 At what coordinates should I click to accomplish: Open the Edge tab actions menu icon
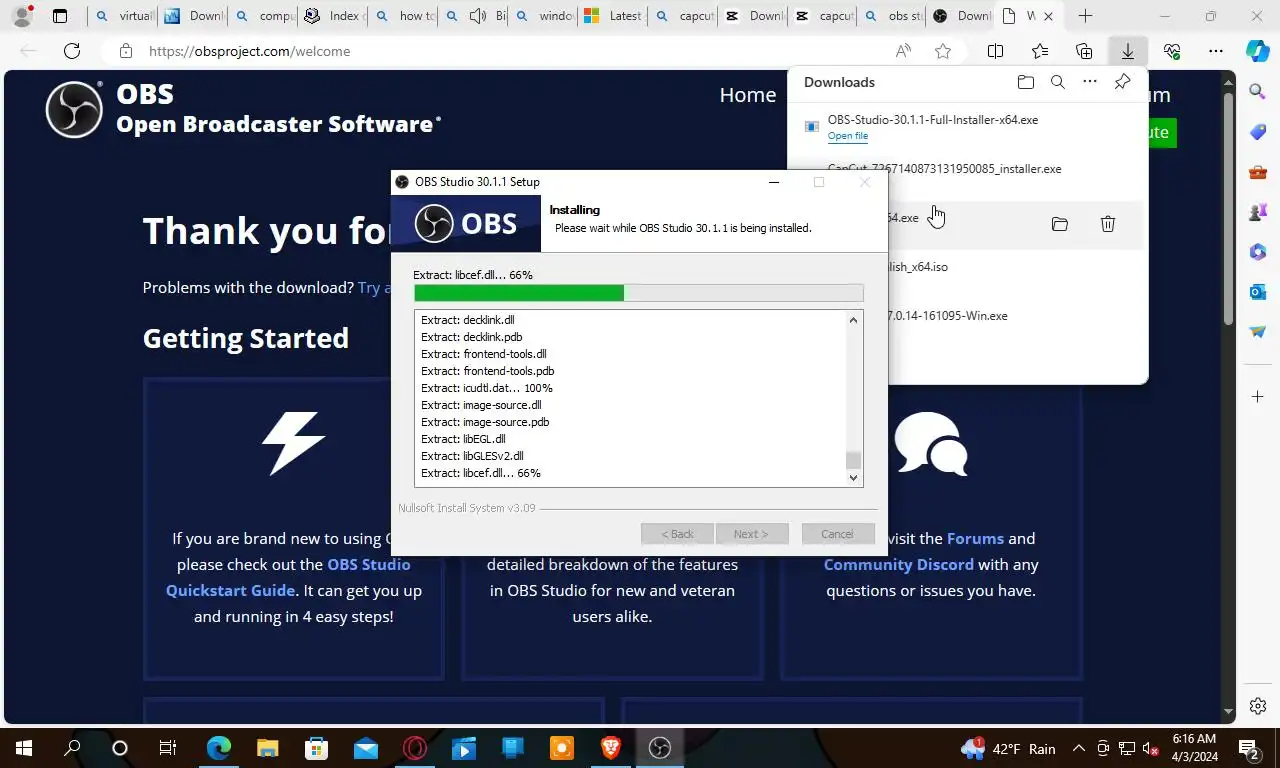(x=60, y=16)
